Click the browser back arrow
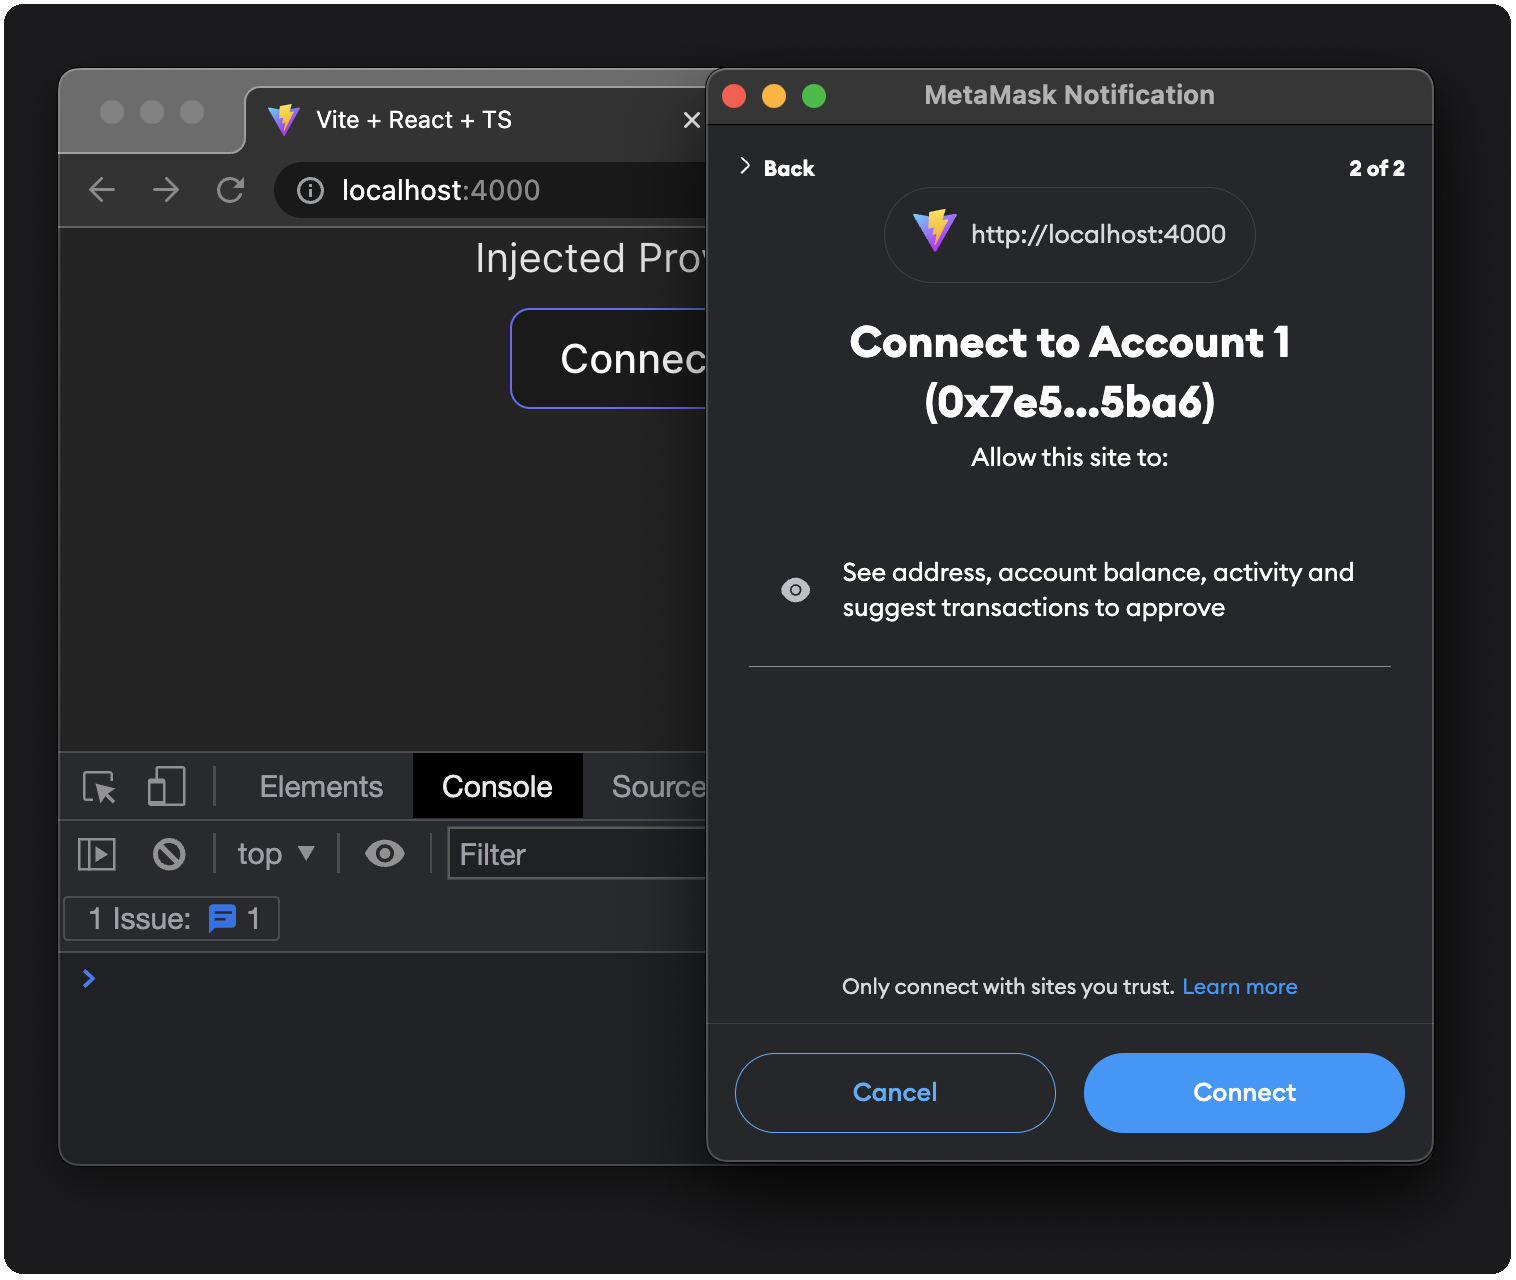The height and width of the screenshot is (1280, 1516). tap(102, 190)
